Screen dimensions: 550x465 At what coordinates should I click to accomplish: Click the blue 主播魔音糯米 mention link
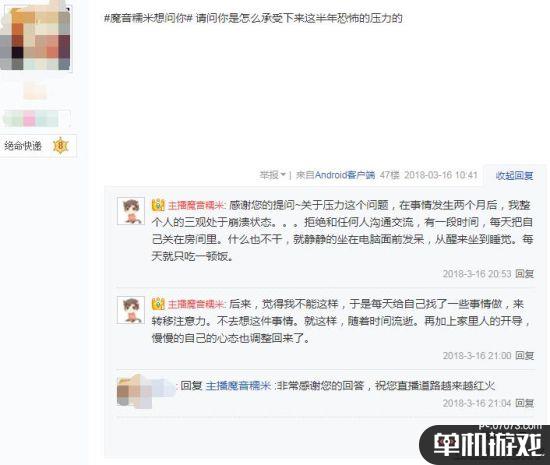point(238,386)
